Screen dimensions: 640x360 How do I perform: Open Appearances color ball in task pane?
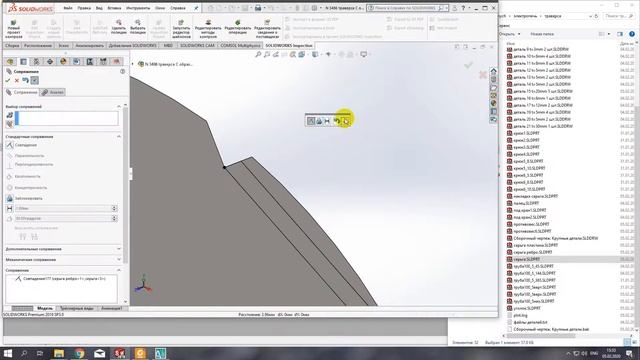point(493,103)
